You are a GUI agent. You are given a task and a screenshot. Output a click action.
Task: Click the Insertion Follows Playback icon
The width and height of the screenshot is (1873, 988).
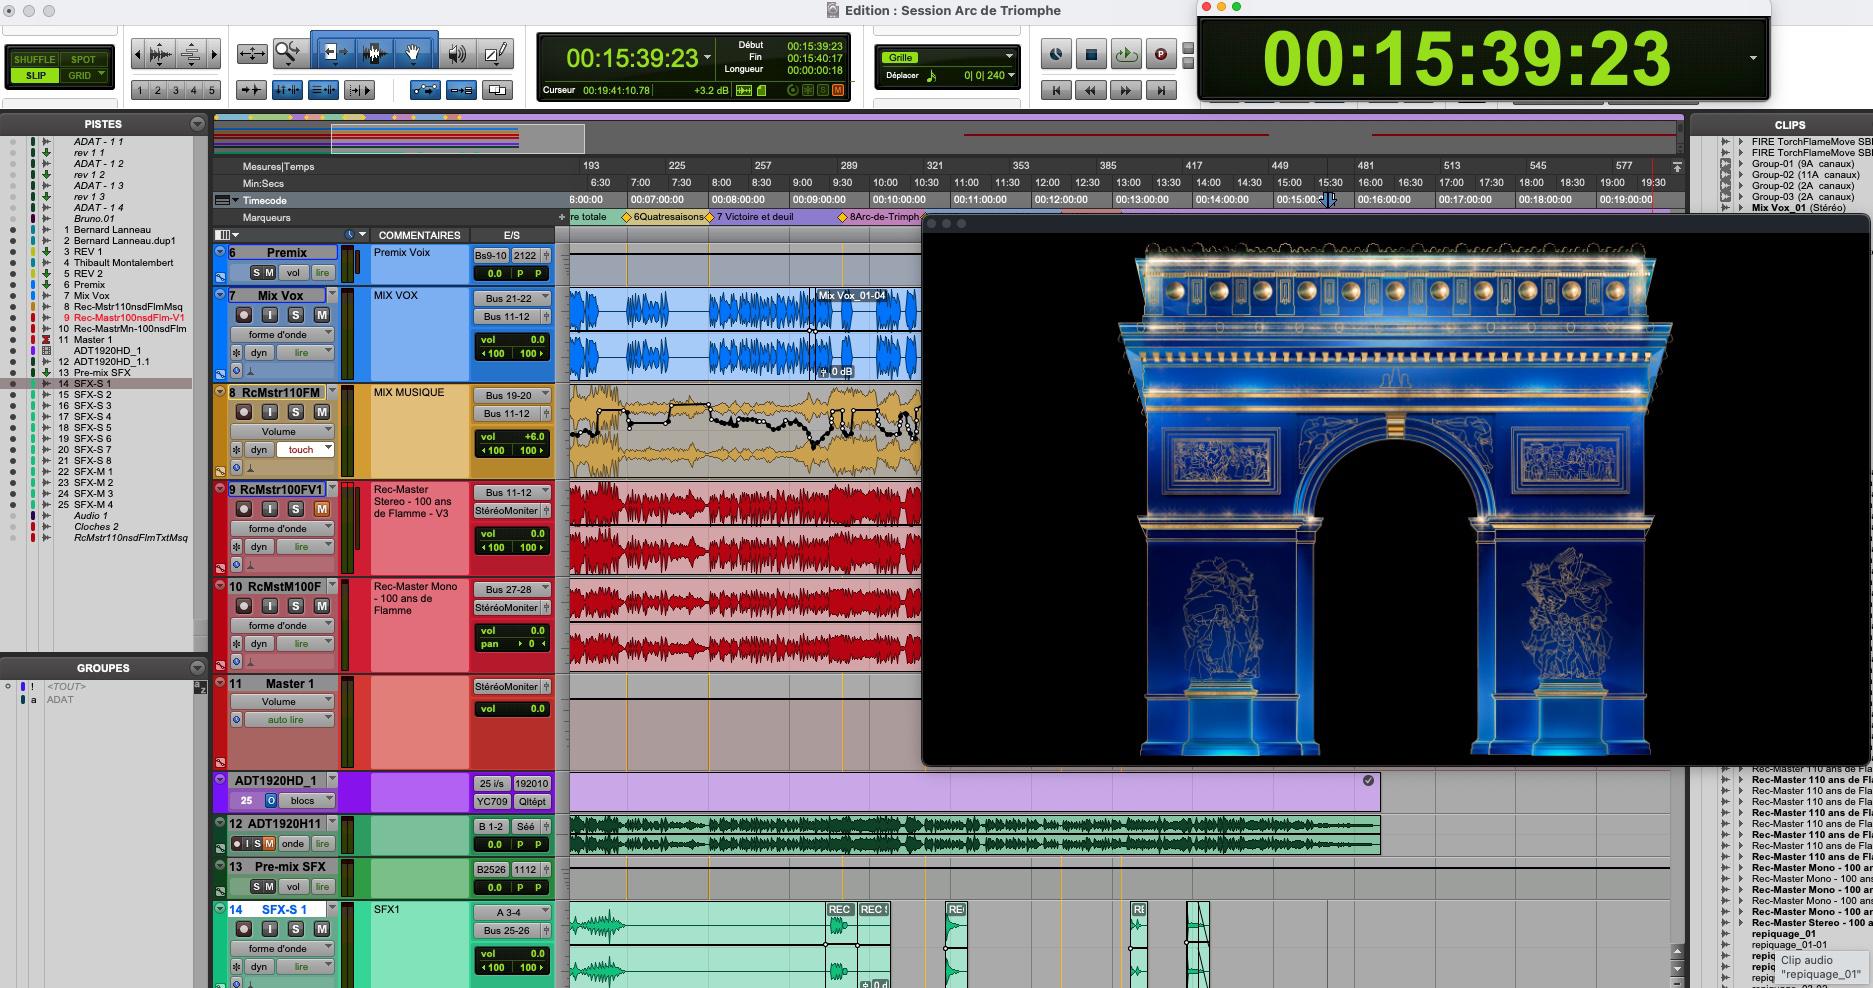click(x=359, y=90)
